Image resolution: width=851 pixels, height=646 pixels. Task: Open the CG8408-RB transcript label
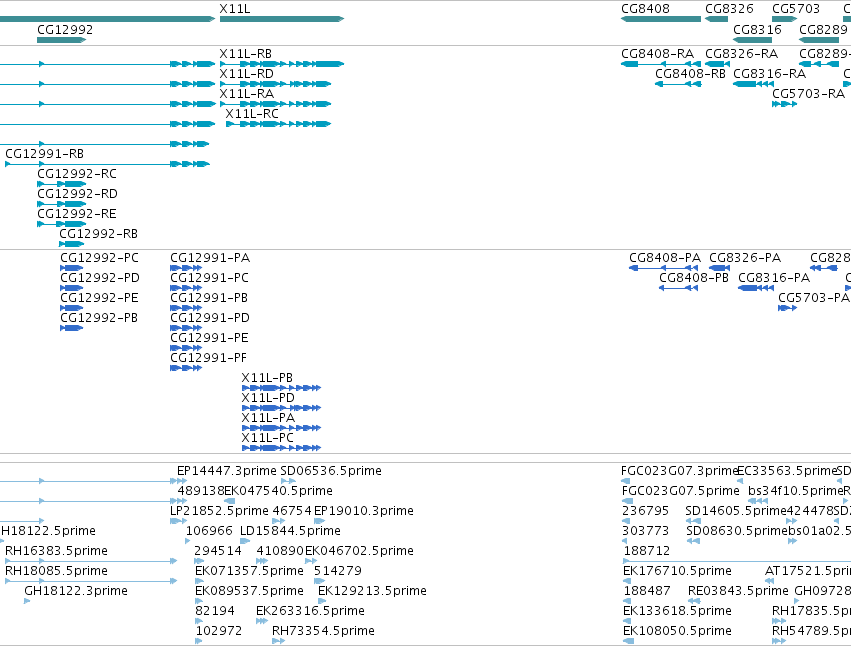(690, 74)
